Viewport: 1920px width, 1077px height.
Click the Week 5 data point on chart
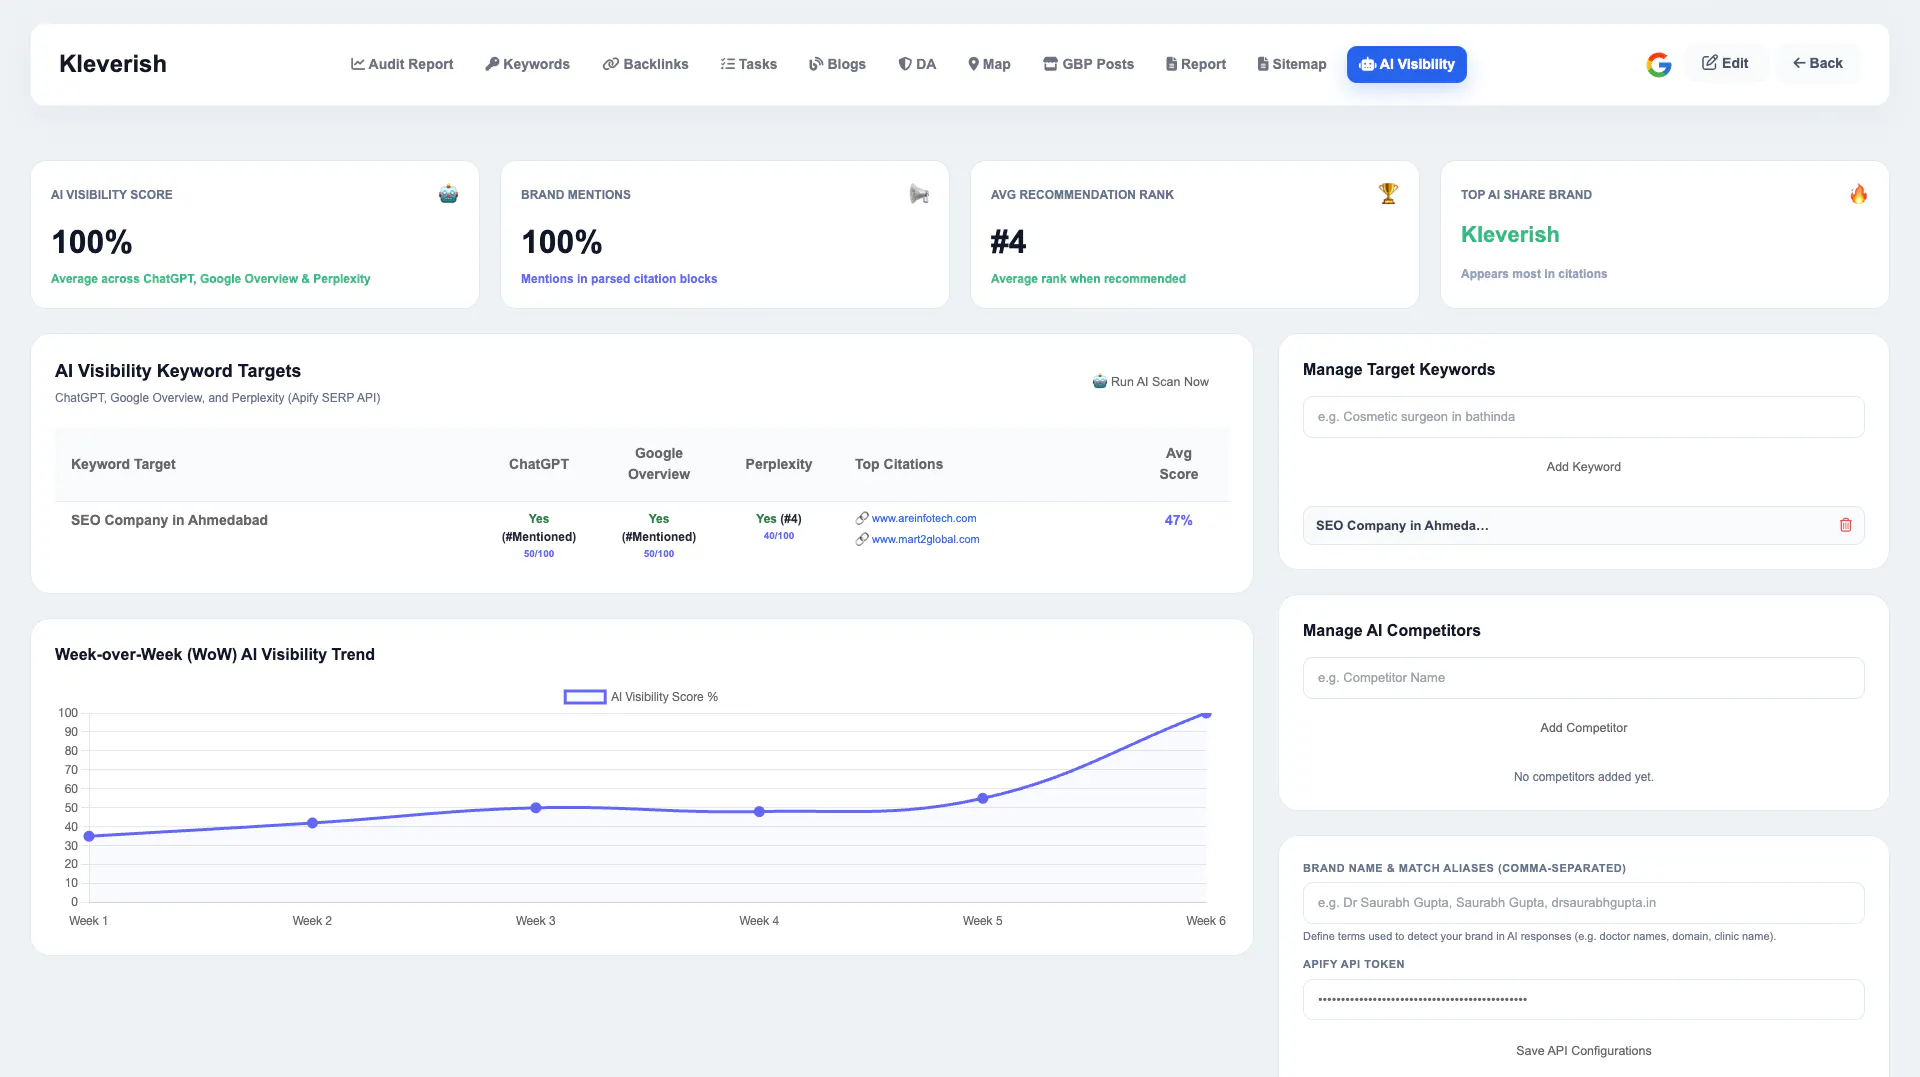coord(983,798)
